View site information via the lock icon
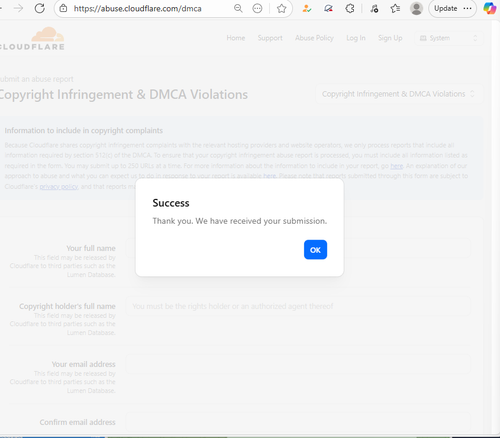 [63, 8]
